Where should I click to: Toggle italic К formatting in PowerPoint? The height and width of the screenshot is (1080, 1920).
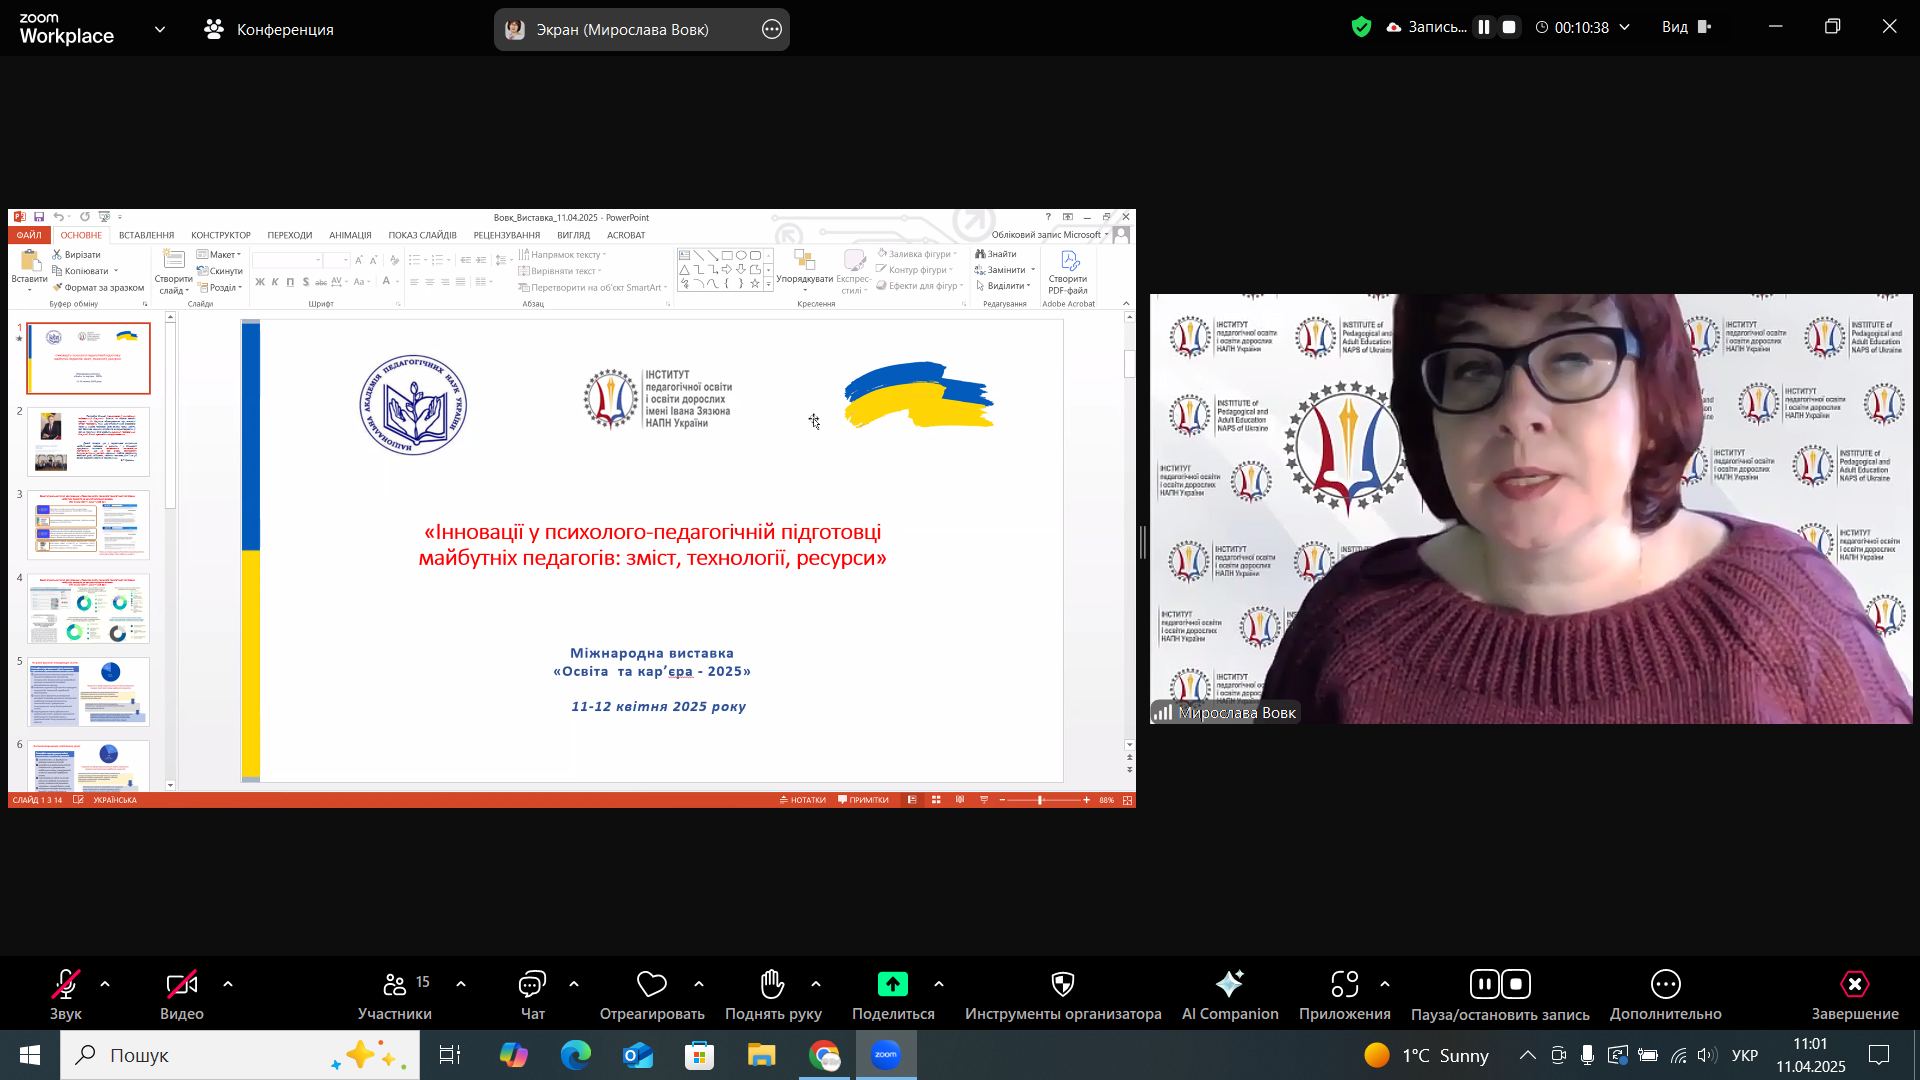click(x=275, y=283)
